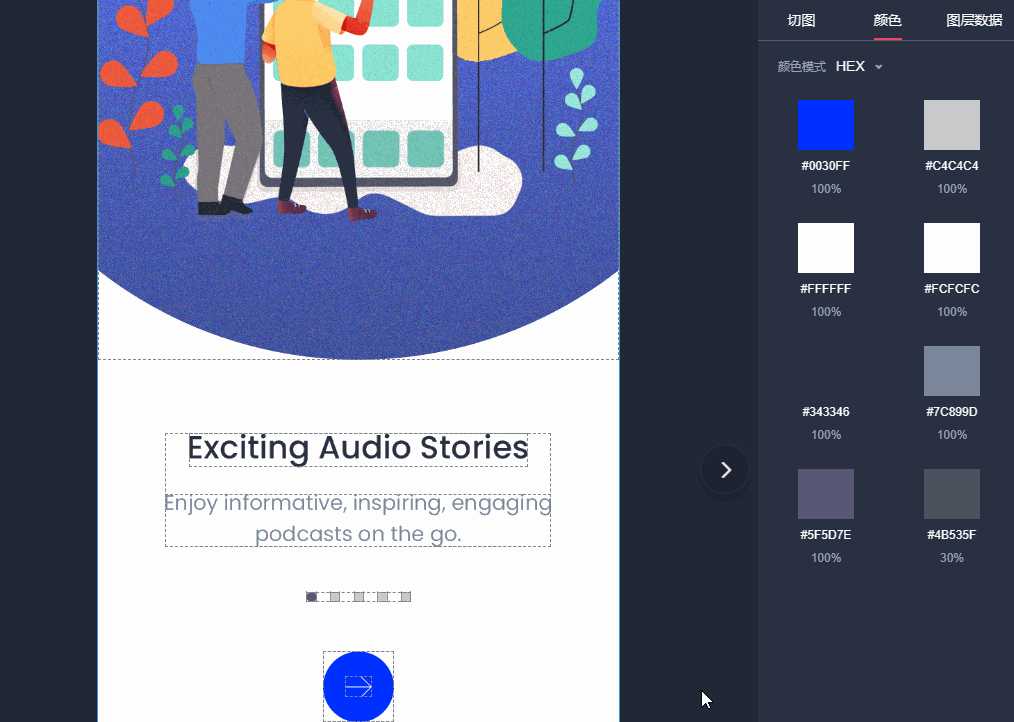Choose the light gray #C4C4C4 swatch

pos(951,125)
